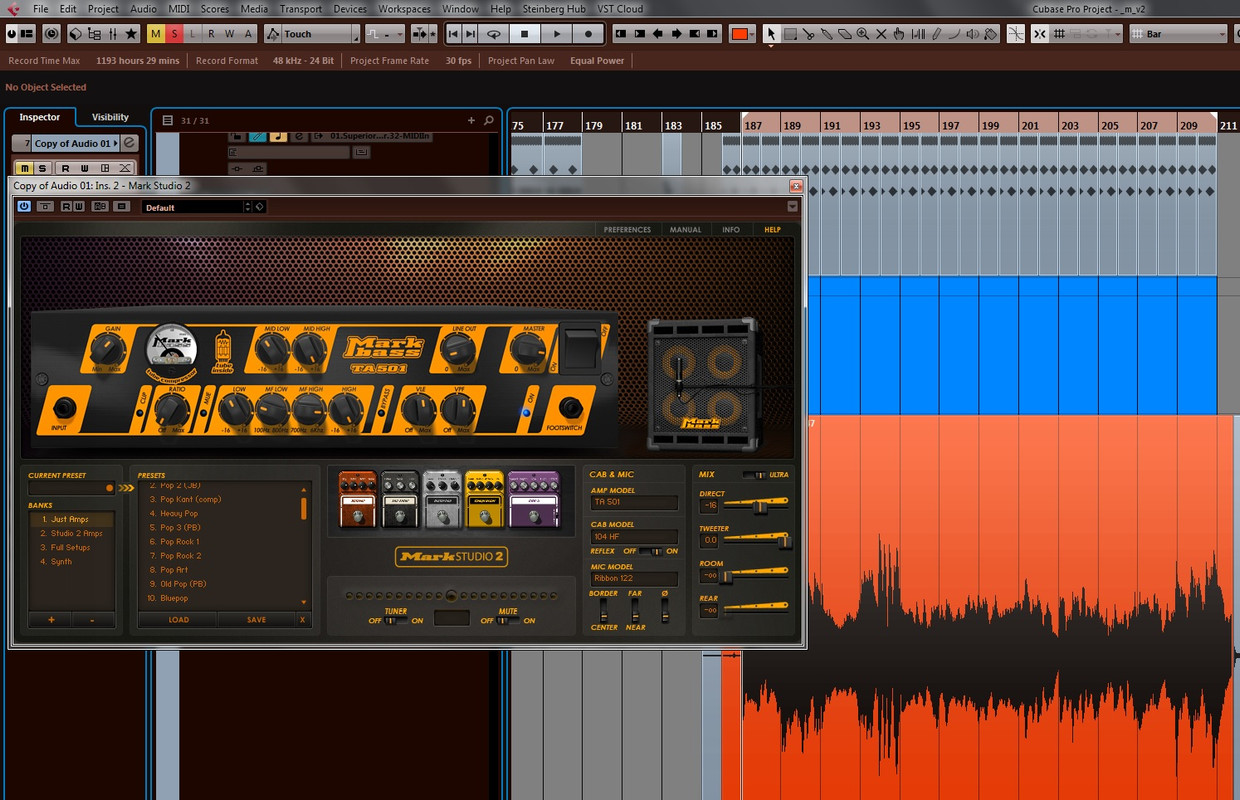Toggle plugin Read automation R button
The image size is (1240, 800).
tap(67, 207)
